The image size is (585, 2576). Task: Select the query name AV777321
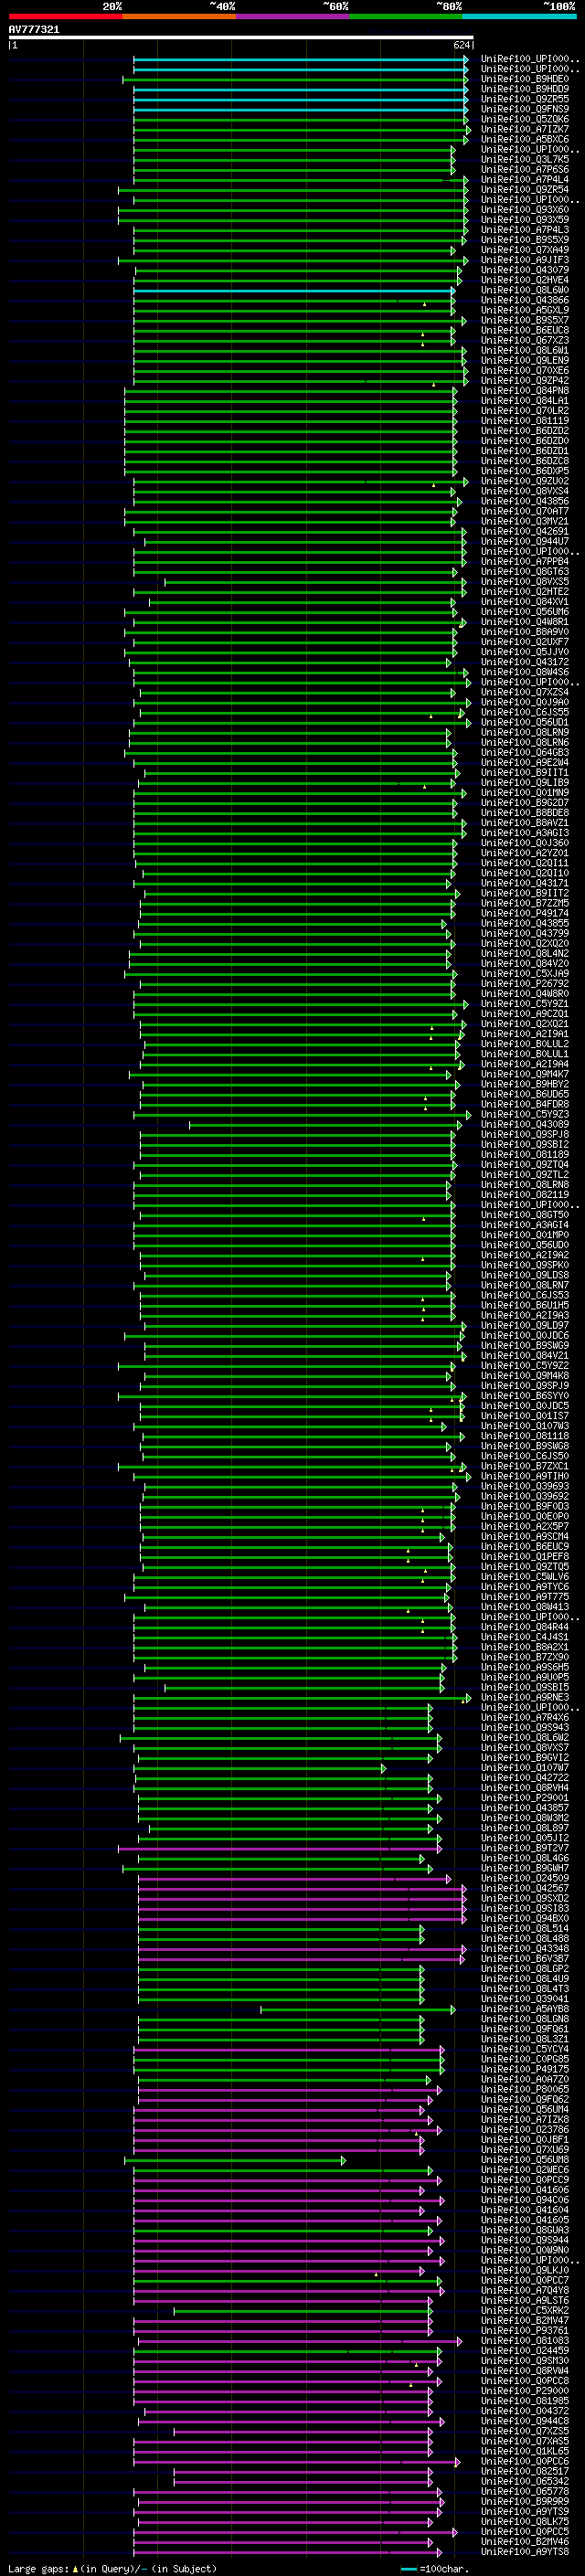pos(34,30)
